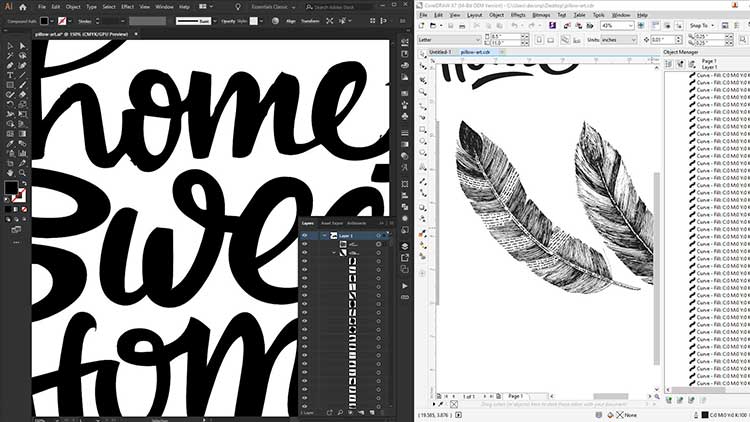Collapse Layer 1 disclosure arrow in Layers panel

(x=324, y=235)
